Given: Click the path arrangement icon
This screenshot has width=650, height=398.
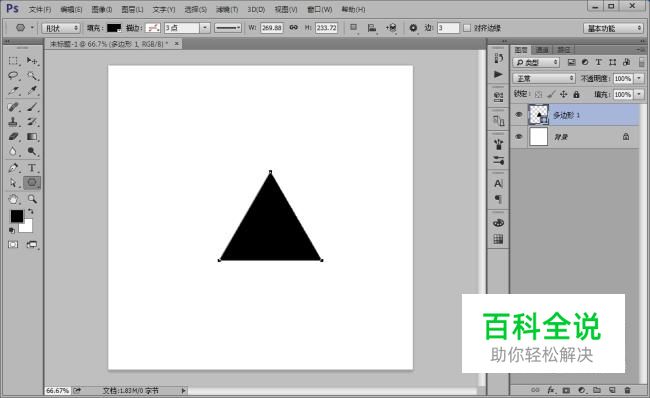Looking at the screenshot, I should coord(391,28).
